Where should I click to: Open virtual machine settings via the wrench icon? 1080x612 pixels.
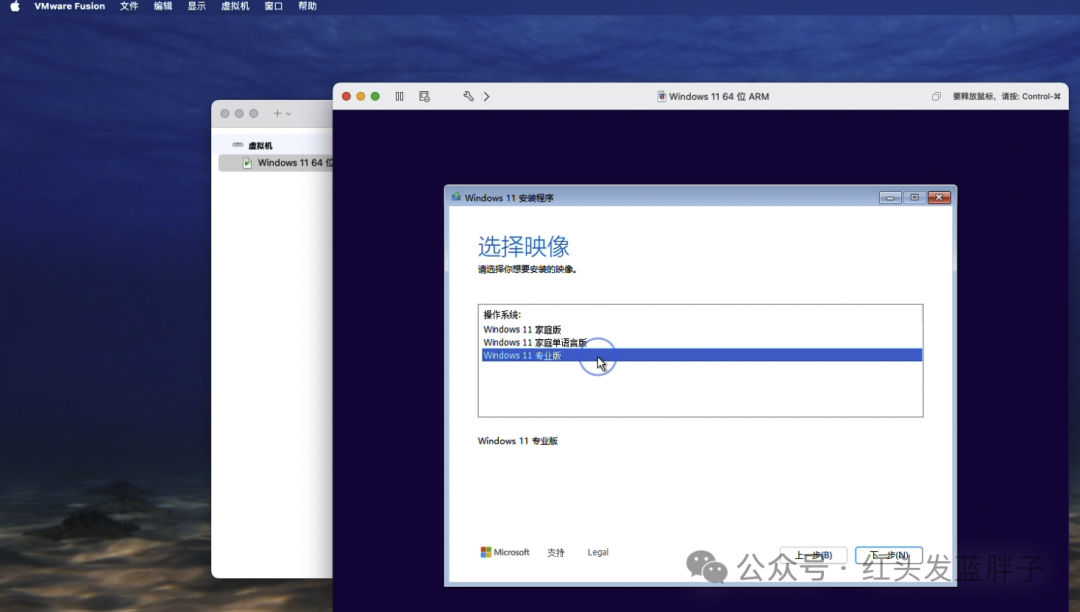pos(468,96)
